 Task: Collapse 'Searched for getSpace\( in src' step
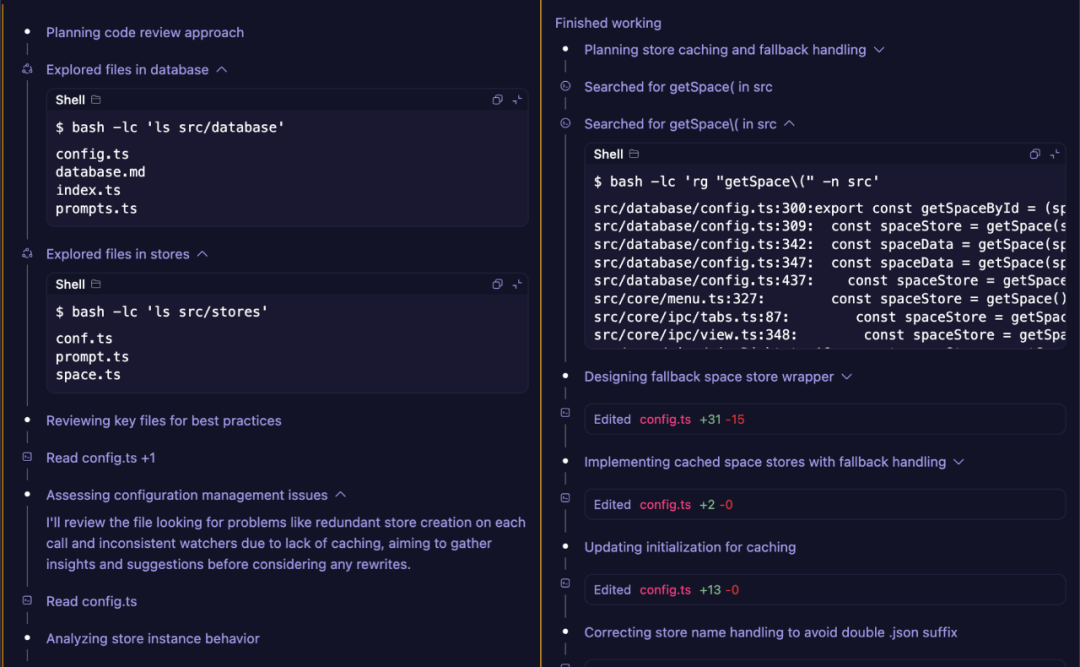pos(789,124)
